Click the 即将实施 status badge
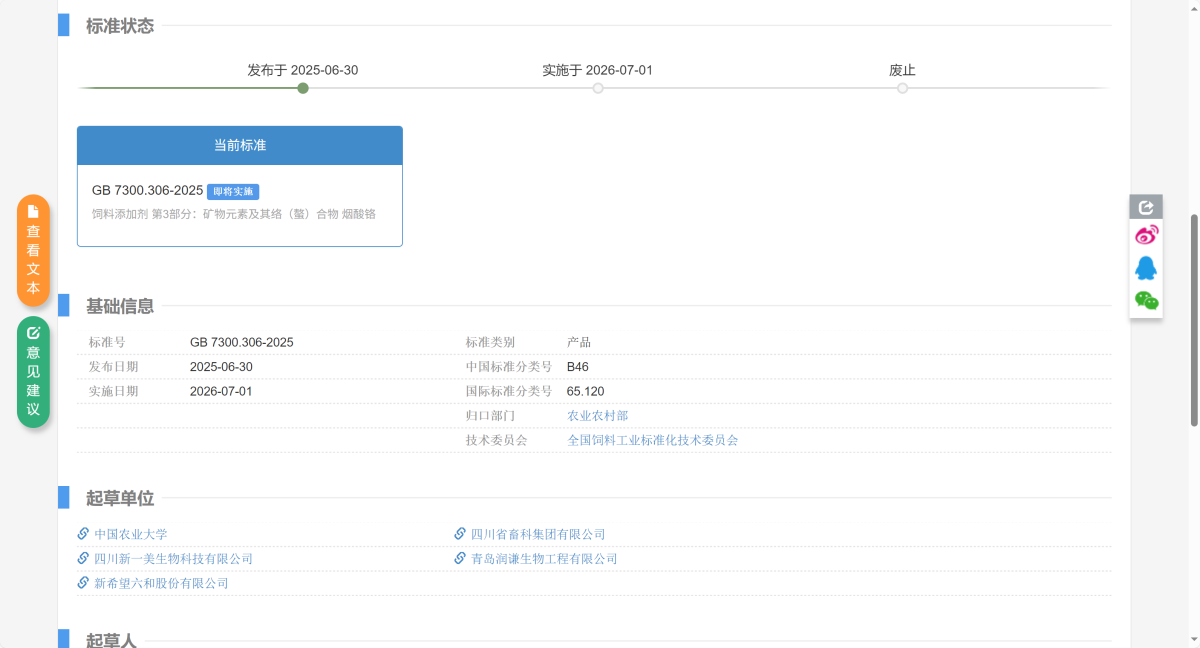The width and height of the screenshot is (1200, 648). (233, 191)
